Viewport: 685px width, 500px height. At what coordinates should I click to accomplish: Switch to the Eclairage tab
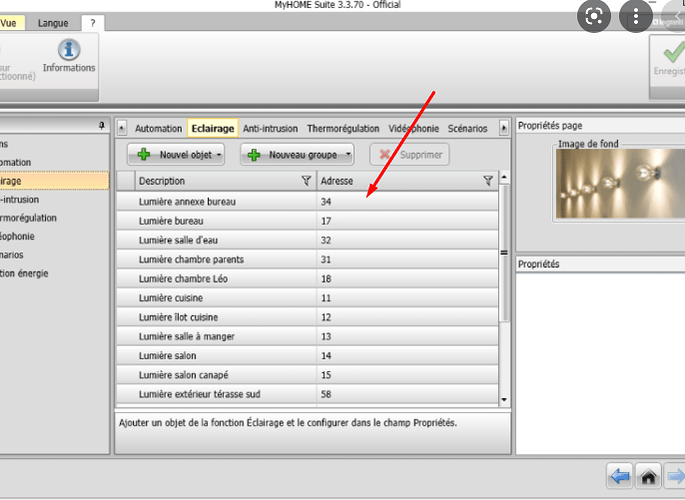click(213, 128)
